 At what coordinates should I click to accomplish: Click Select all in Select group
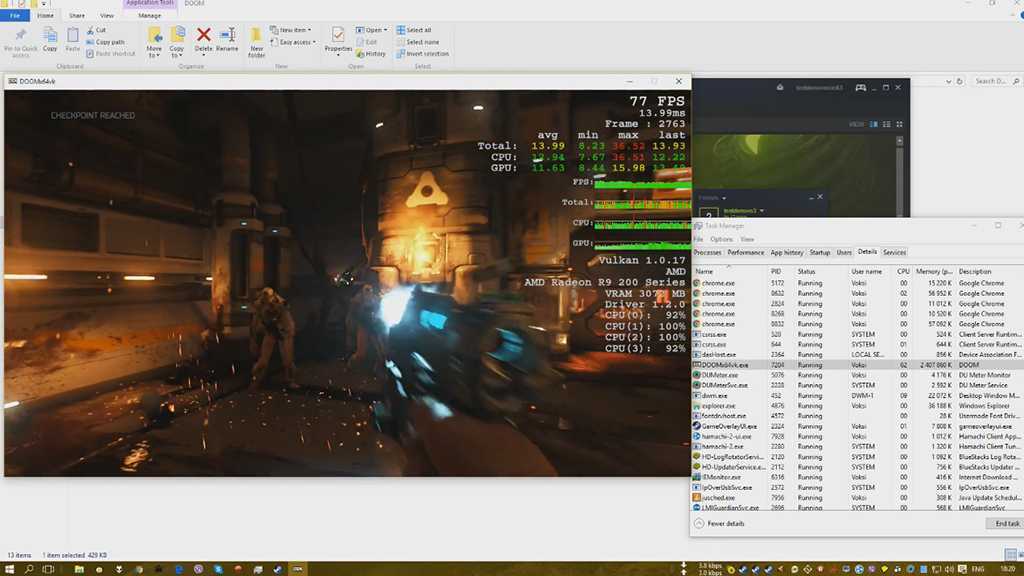coord(413,30)
